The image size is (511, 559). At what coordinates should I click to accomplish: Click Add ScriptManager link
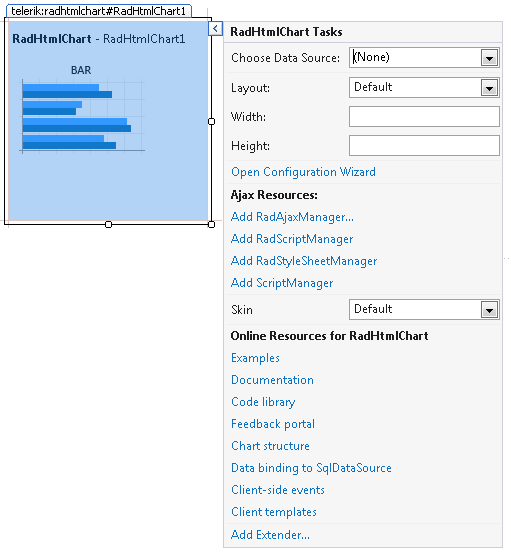282,283
